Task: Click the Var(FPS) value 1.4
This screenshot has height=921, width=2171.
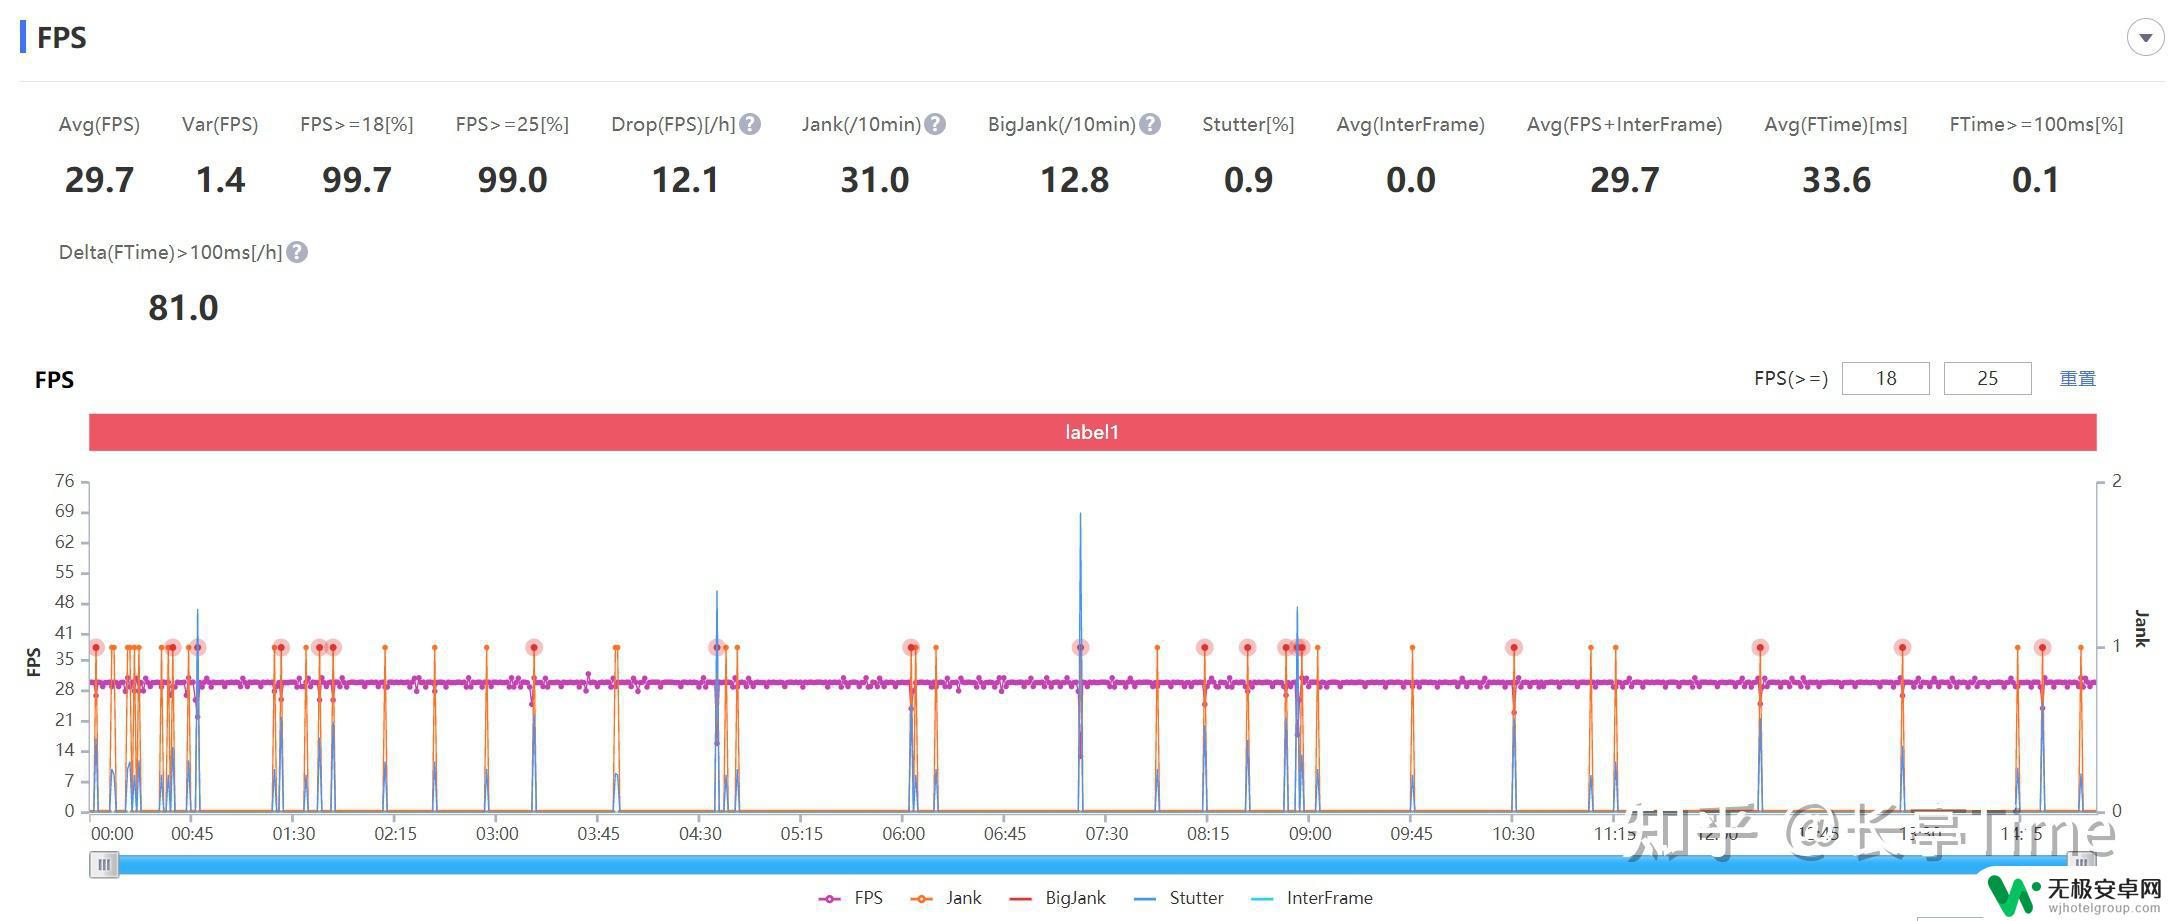Action: 220,180
